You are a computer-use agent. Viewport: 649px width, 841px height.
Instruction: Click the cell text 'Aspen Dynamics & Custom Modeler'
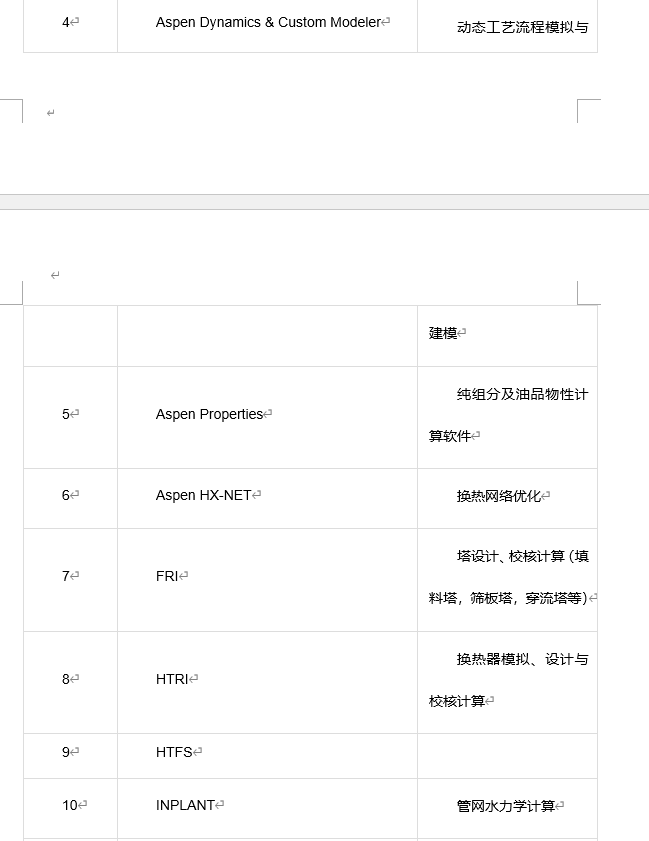click(268, 23)
